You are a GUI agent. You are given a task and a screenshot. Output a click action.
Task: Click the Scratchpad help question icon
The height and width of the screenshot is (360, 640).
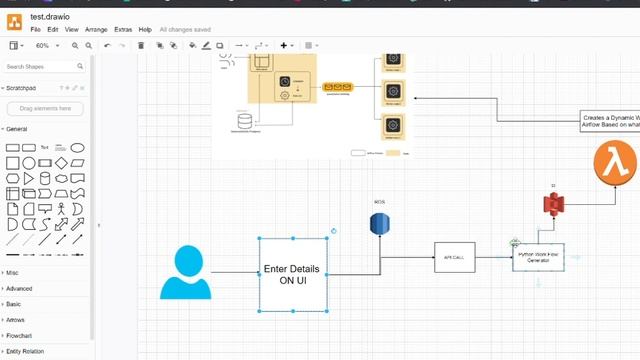pos(62,88)
